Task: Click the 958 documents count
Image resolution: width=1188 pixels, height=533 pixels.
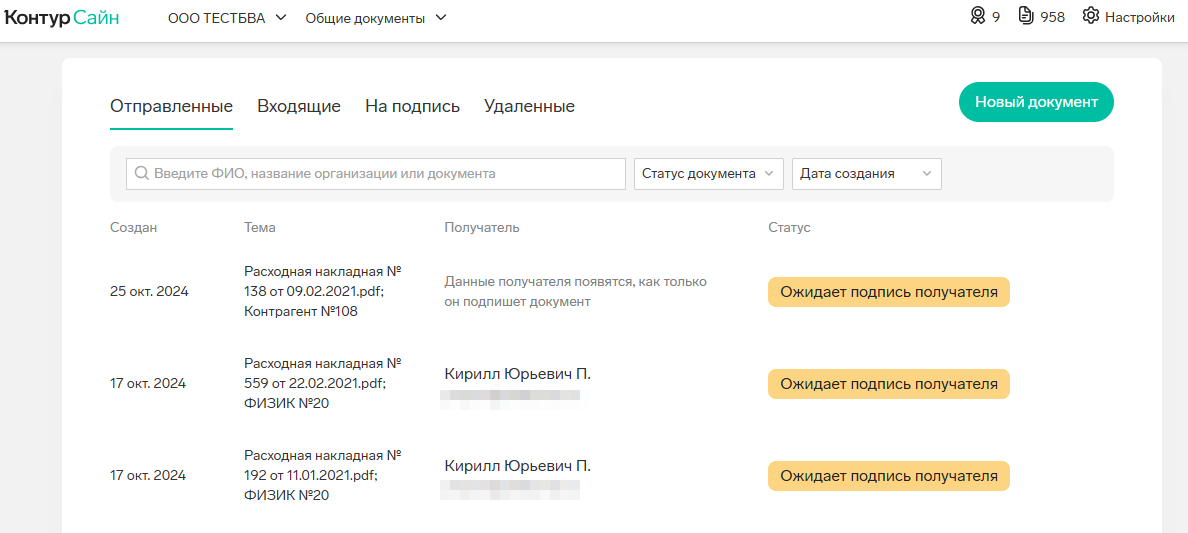Action: click(x=1052, y=17)
